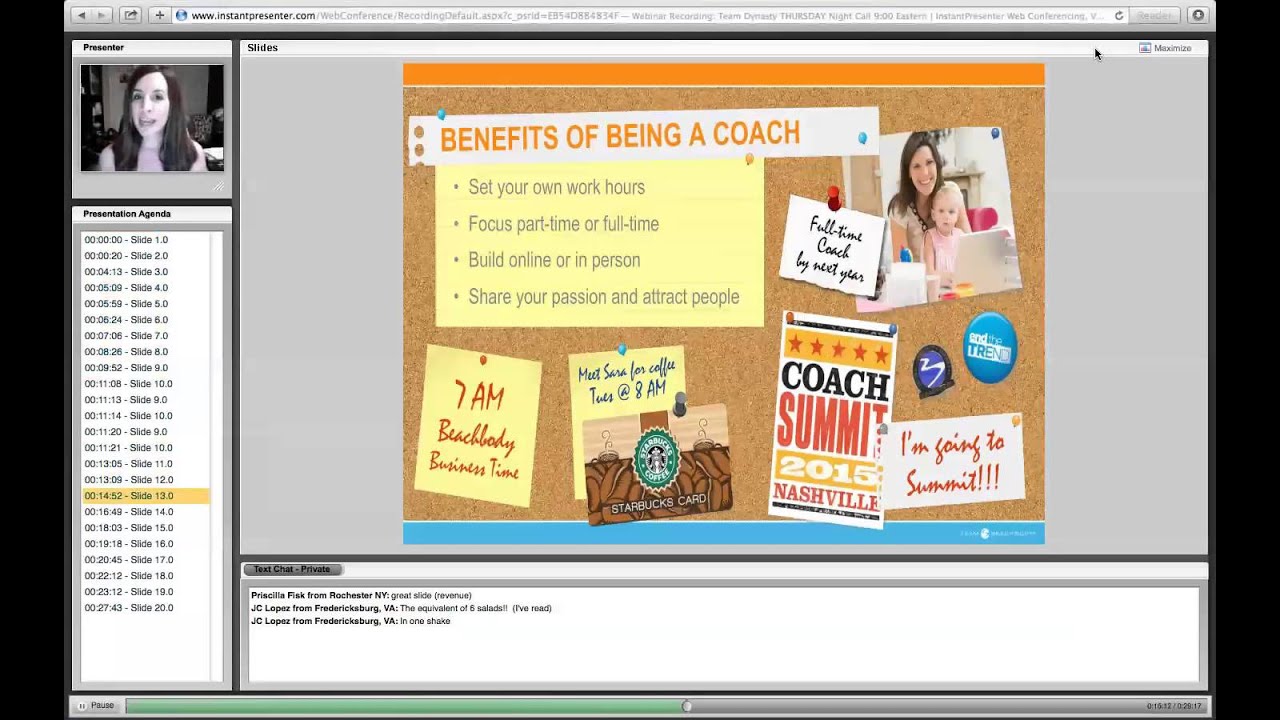
Task: Click the presenter panel resize grip
Action: point(218,186)
